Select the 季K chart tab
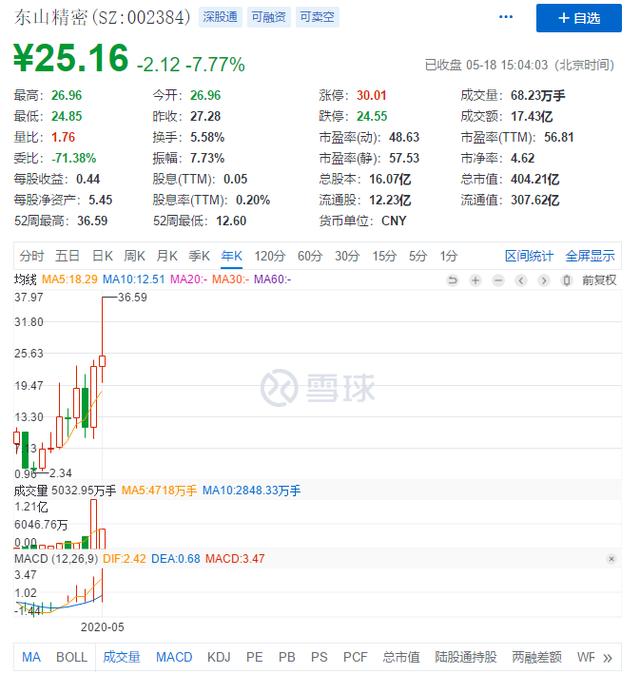Screen dimensions: 640x674 pos(199,256)
